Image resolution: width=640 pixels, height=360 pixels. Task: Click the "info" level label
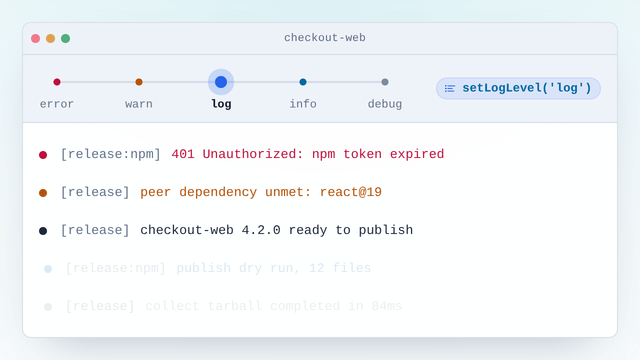point(303,104)
